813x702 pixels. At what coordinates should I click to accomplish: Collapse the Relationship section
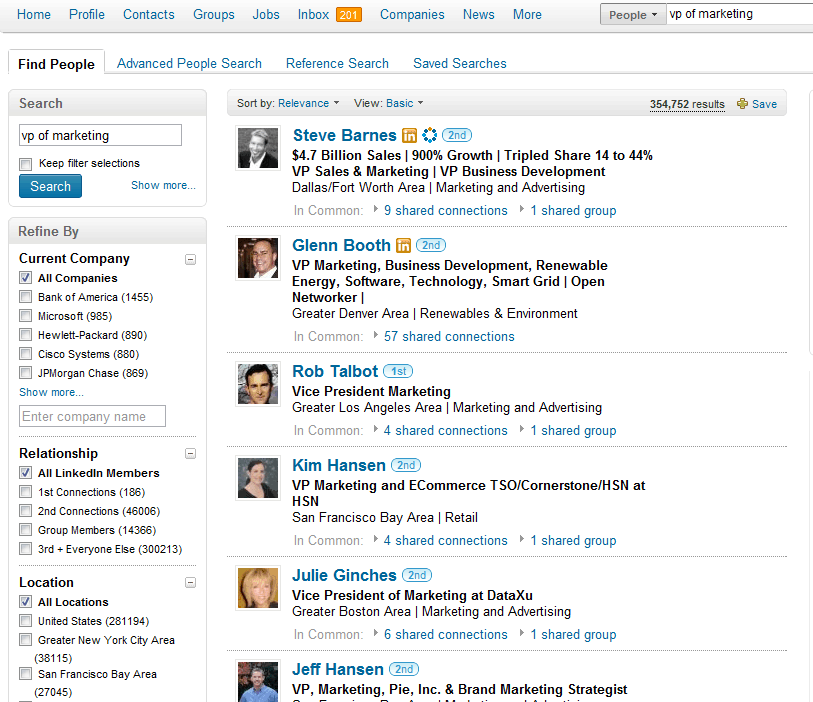pos(191,454)
